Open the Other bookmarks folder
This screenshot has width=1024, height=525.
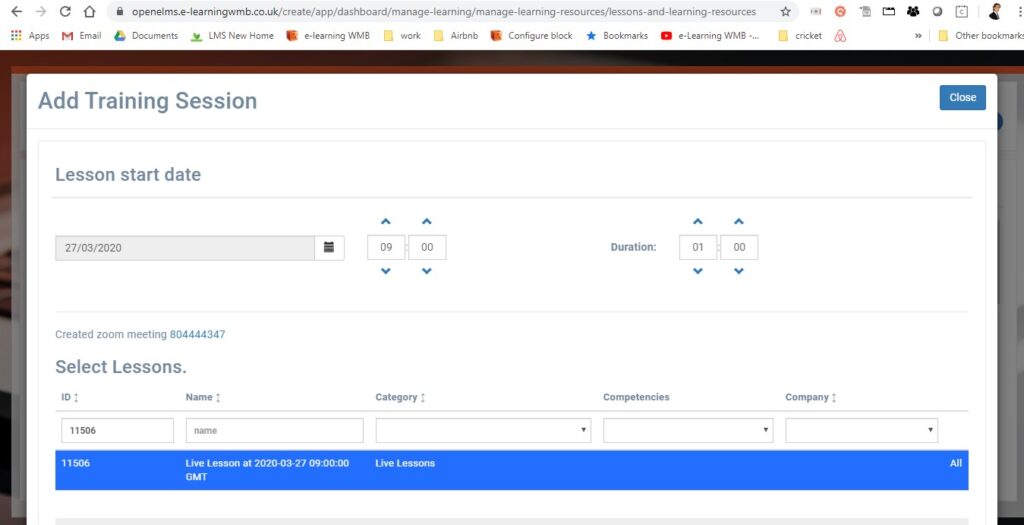tap(980, 36)
